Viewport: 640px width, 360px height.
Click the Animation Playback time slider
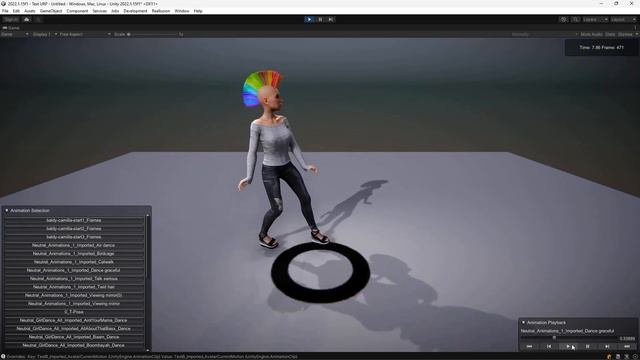coord(569,338)
